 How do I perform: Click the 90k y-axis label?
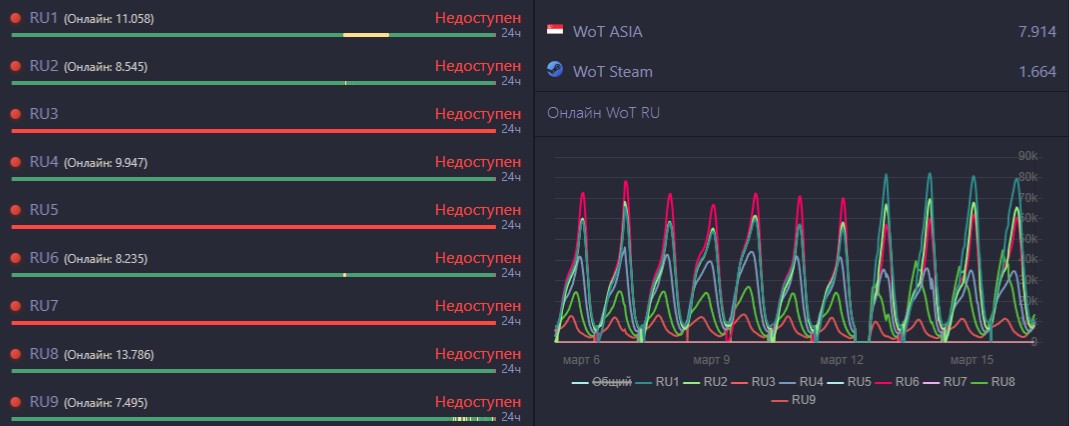[1027, 156]
